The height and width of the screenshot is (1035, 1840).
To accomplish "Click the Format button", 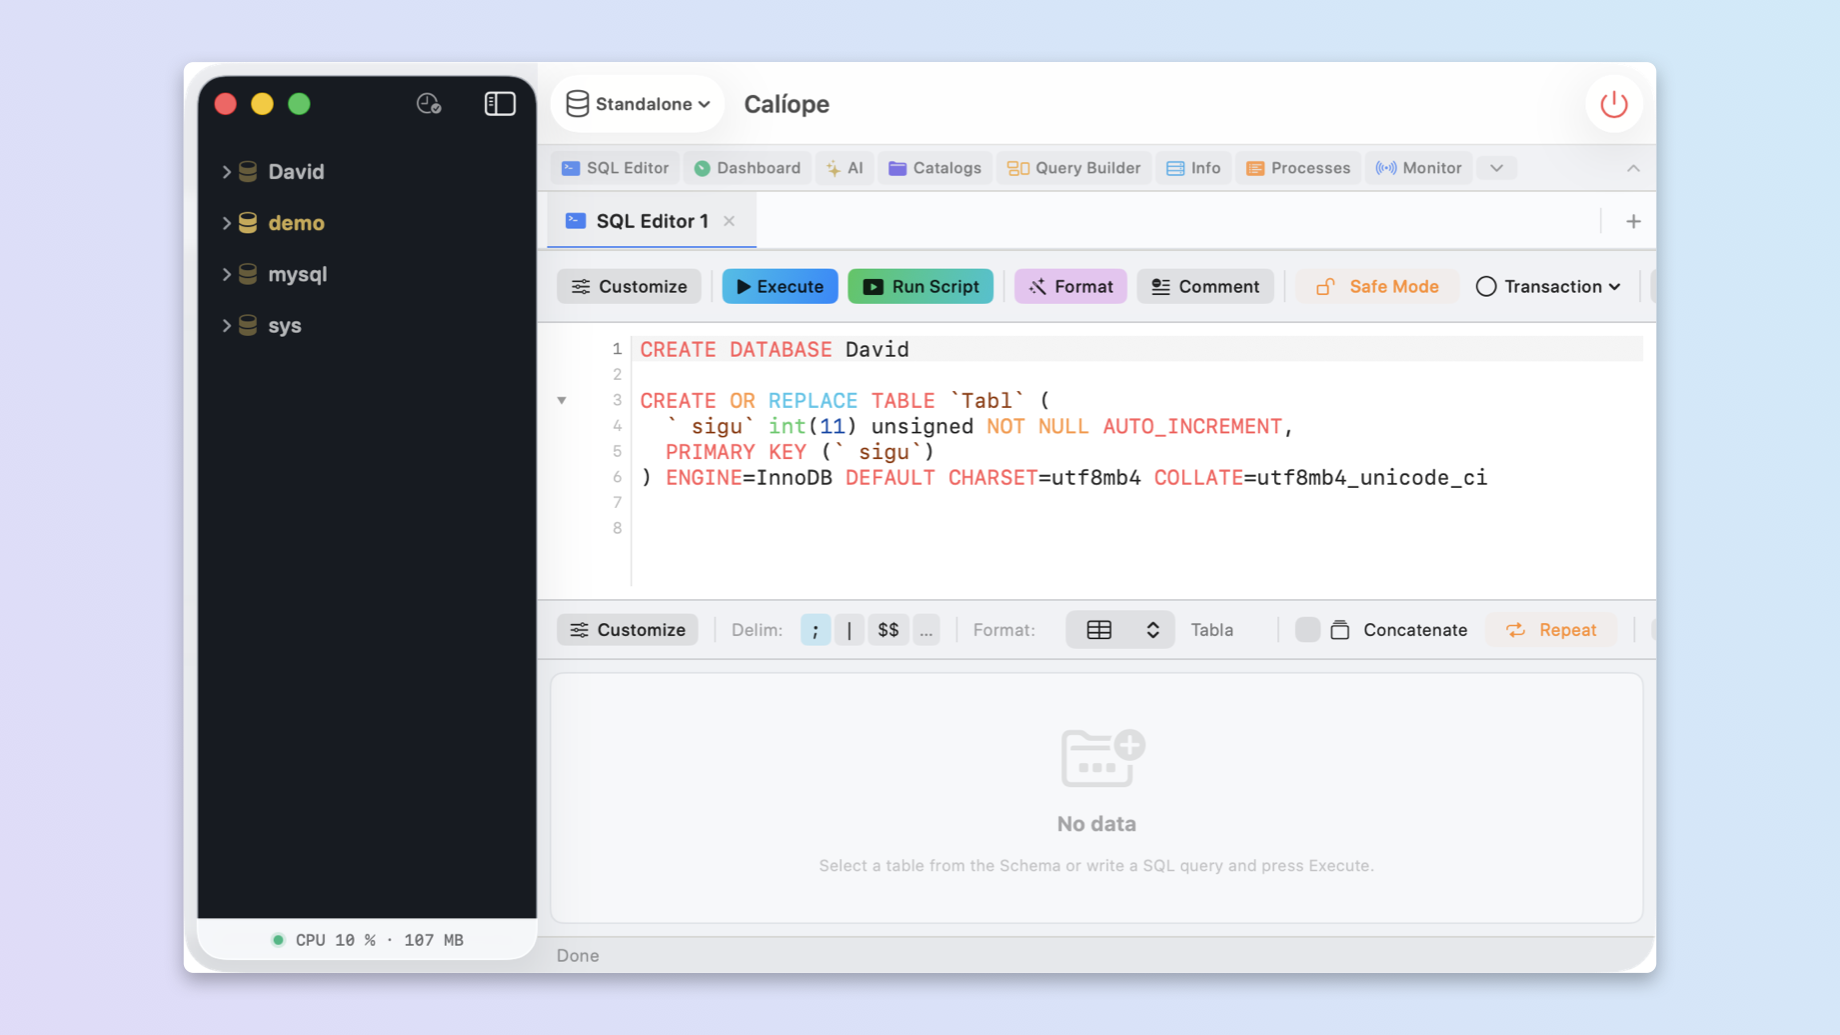I will [1070, 287].
